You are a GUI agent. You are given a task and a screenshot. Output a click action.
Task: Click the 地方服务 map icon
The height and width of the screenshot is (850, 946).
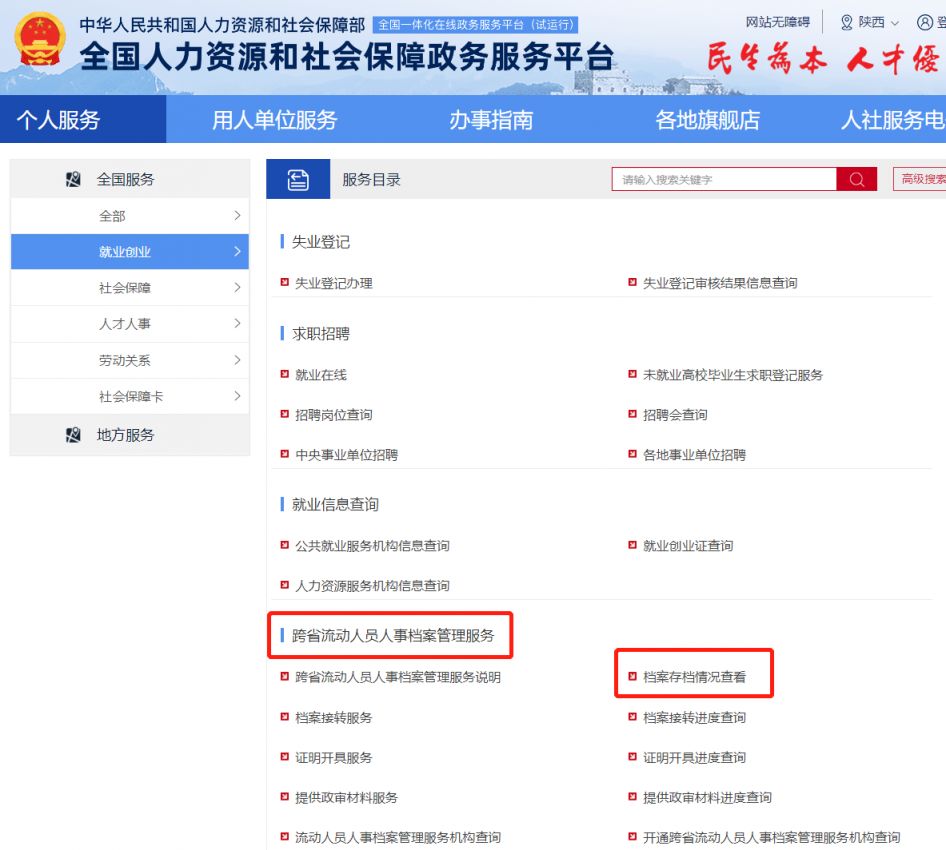point(73,435)
